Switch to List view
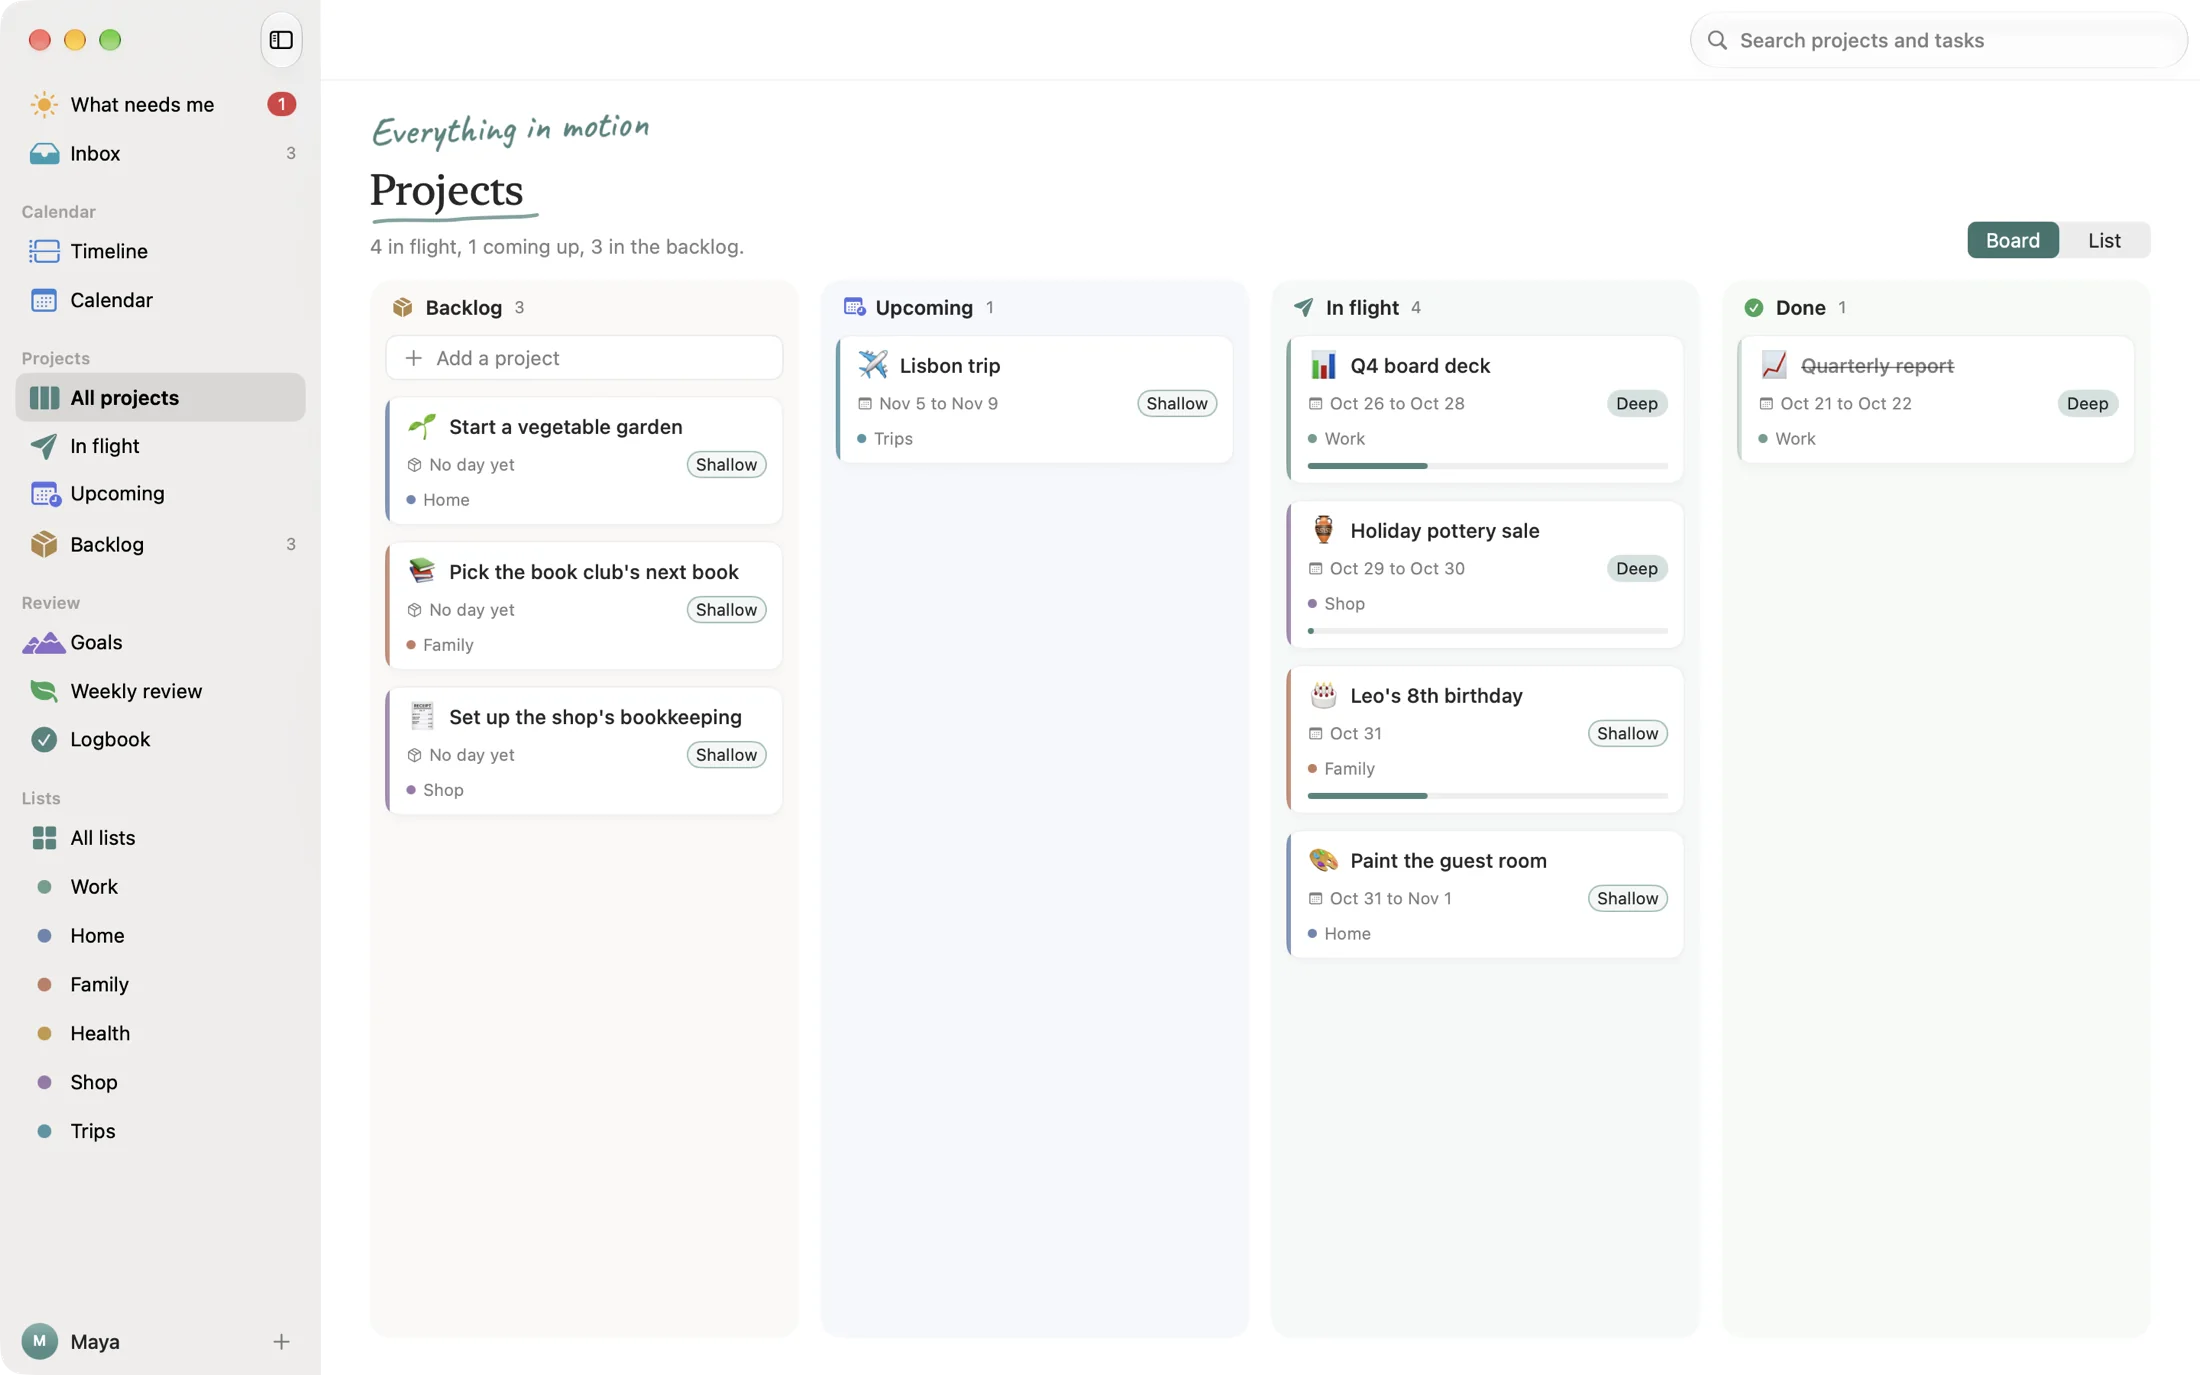This screenshot has width=2200, height=1375. (x=2104, y=240)
